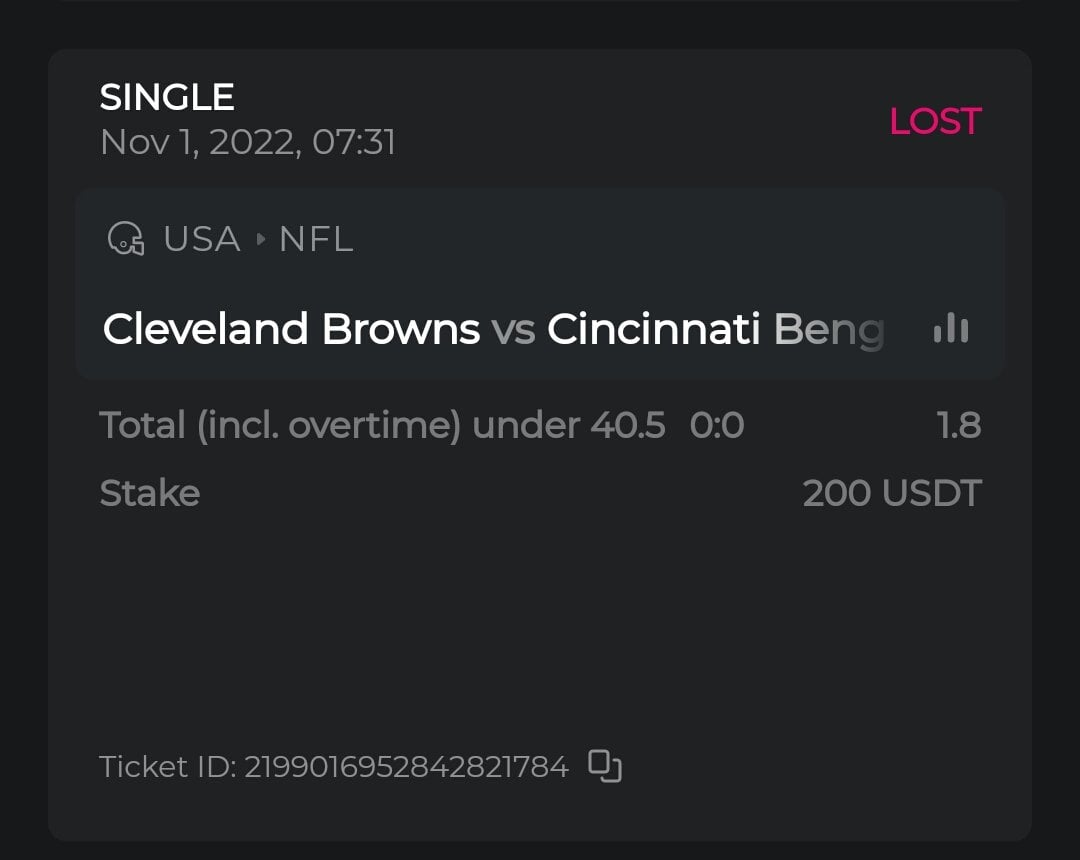The image size is (1080, 860).
Task: Select the Total under 40.5 market text
Action: coord(382,425)
